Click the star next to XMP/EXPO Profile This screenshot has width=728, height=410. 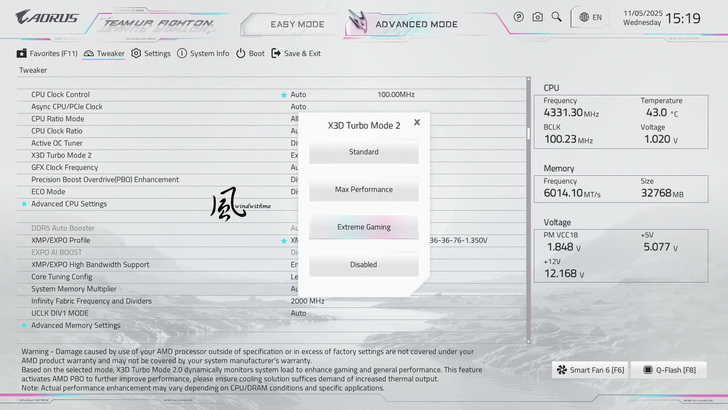tap(284, 241)
